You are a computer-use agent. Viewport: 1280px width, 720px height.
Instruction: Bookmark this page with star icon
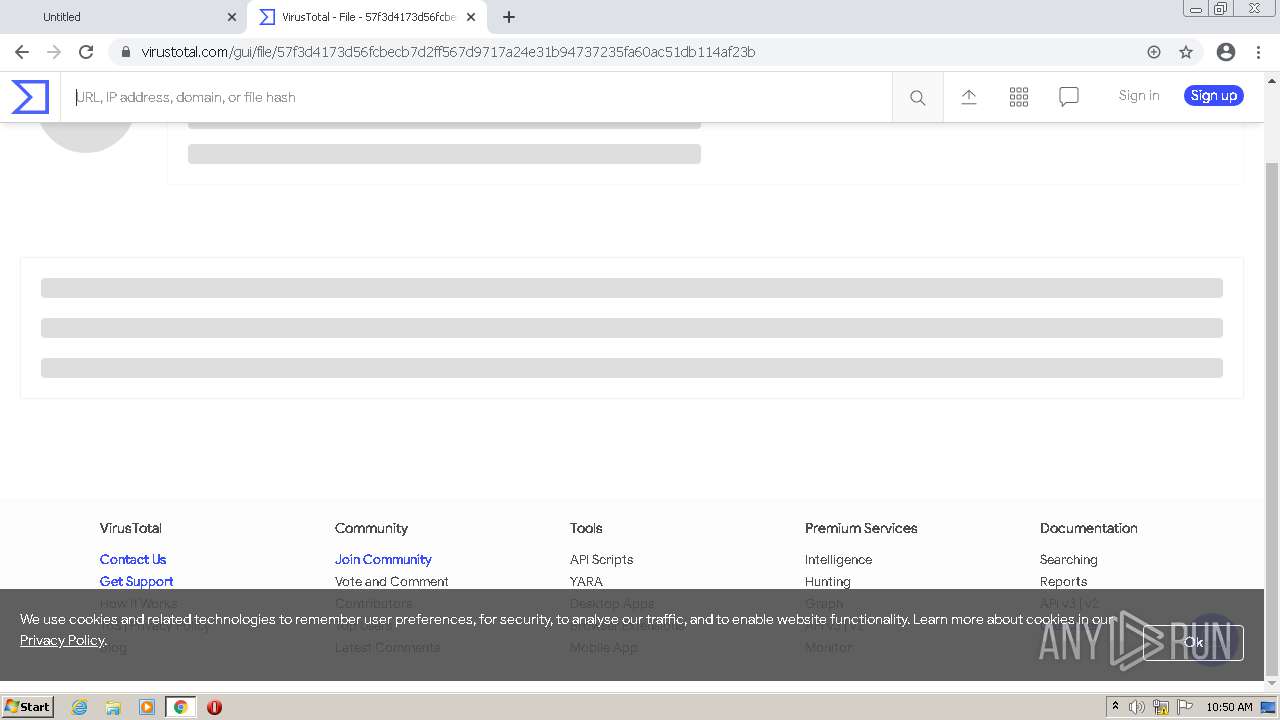pyautogui.click(x=1186, y=52)
